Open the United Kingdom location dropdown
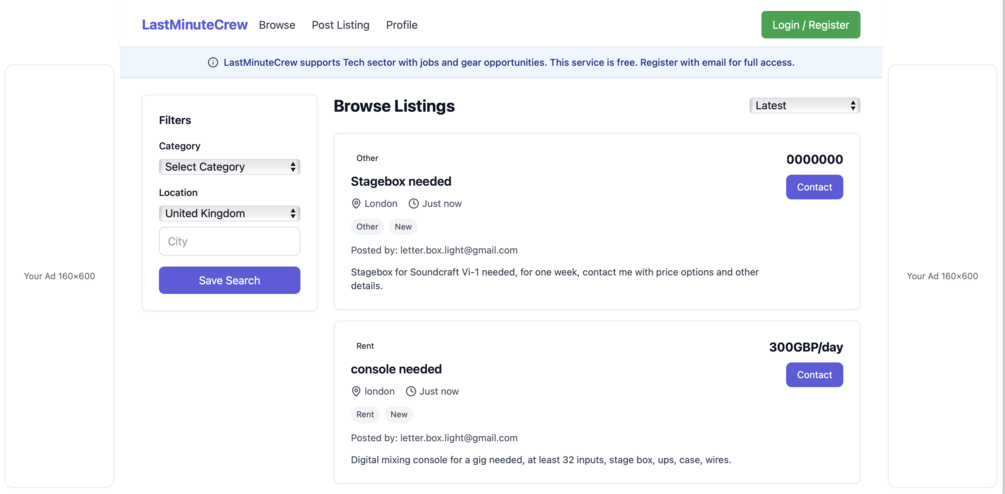The image size is (1005, 494). click(229, 213)
